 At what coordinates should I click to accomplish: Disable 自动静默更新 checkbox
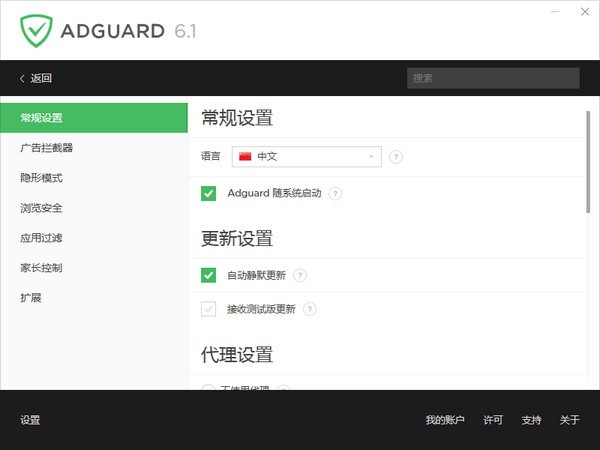[209, 275]
